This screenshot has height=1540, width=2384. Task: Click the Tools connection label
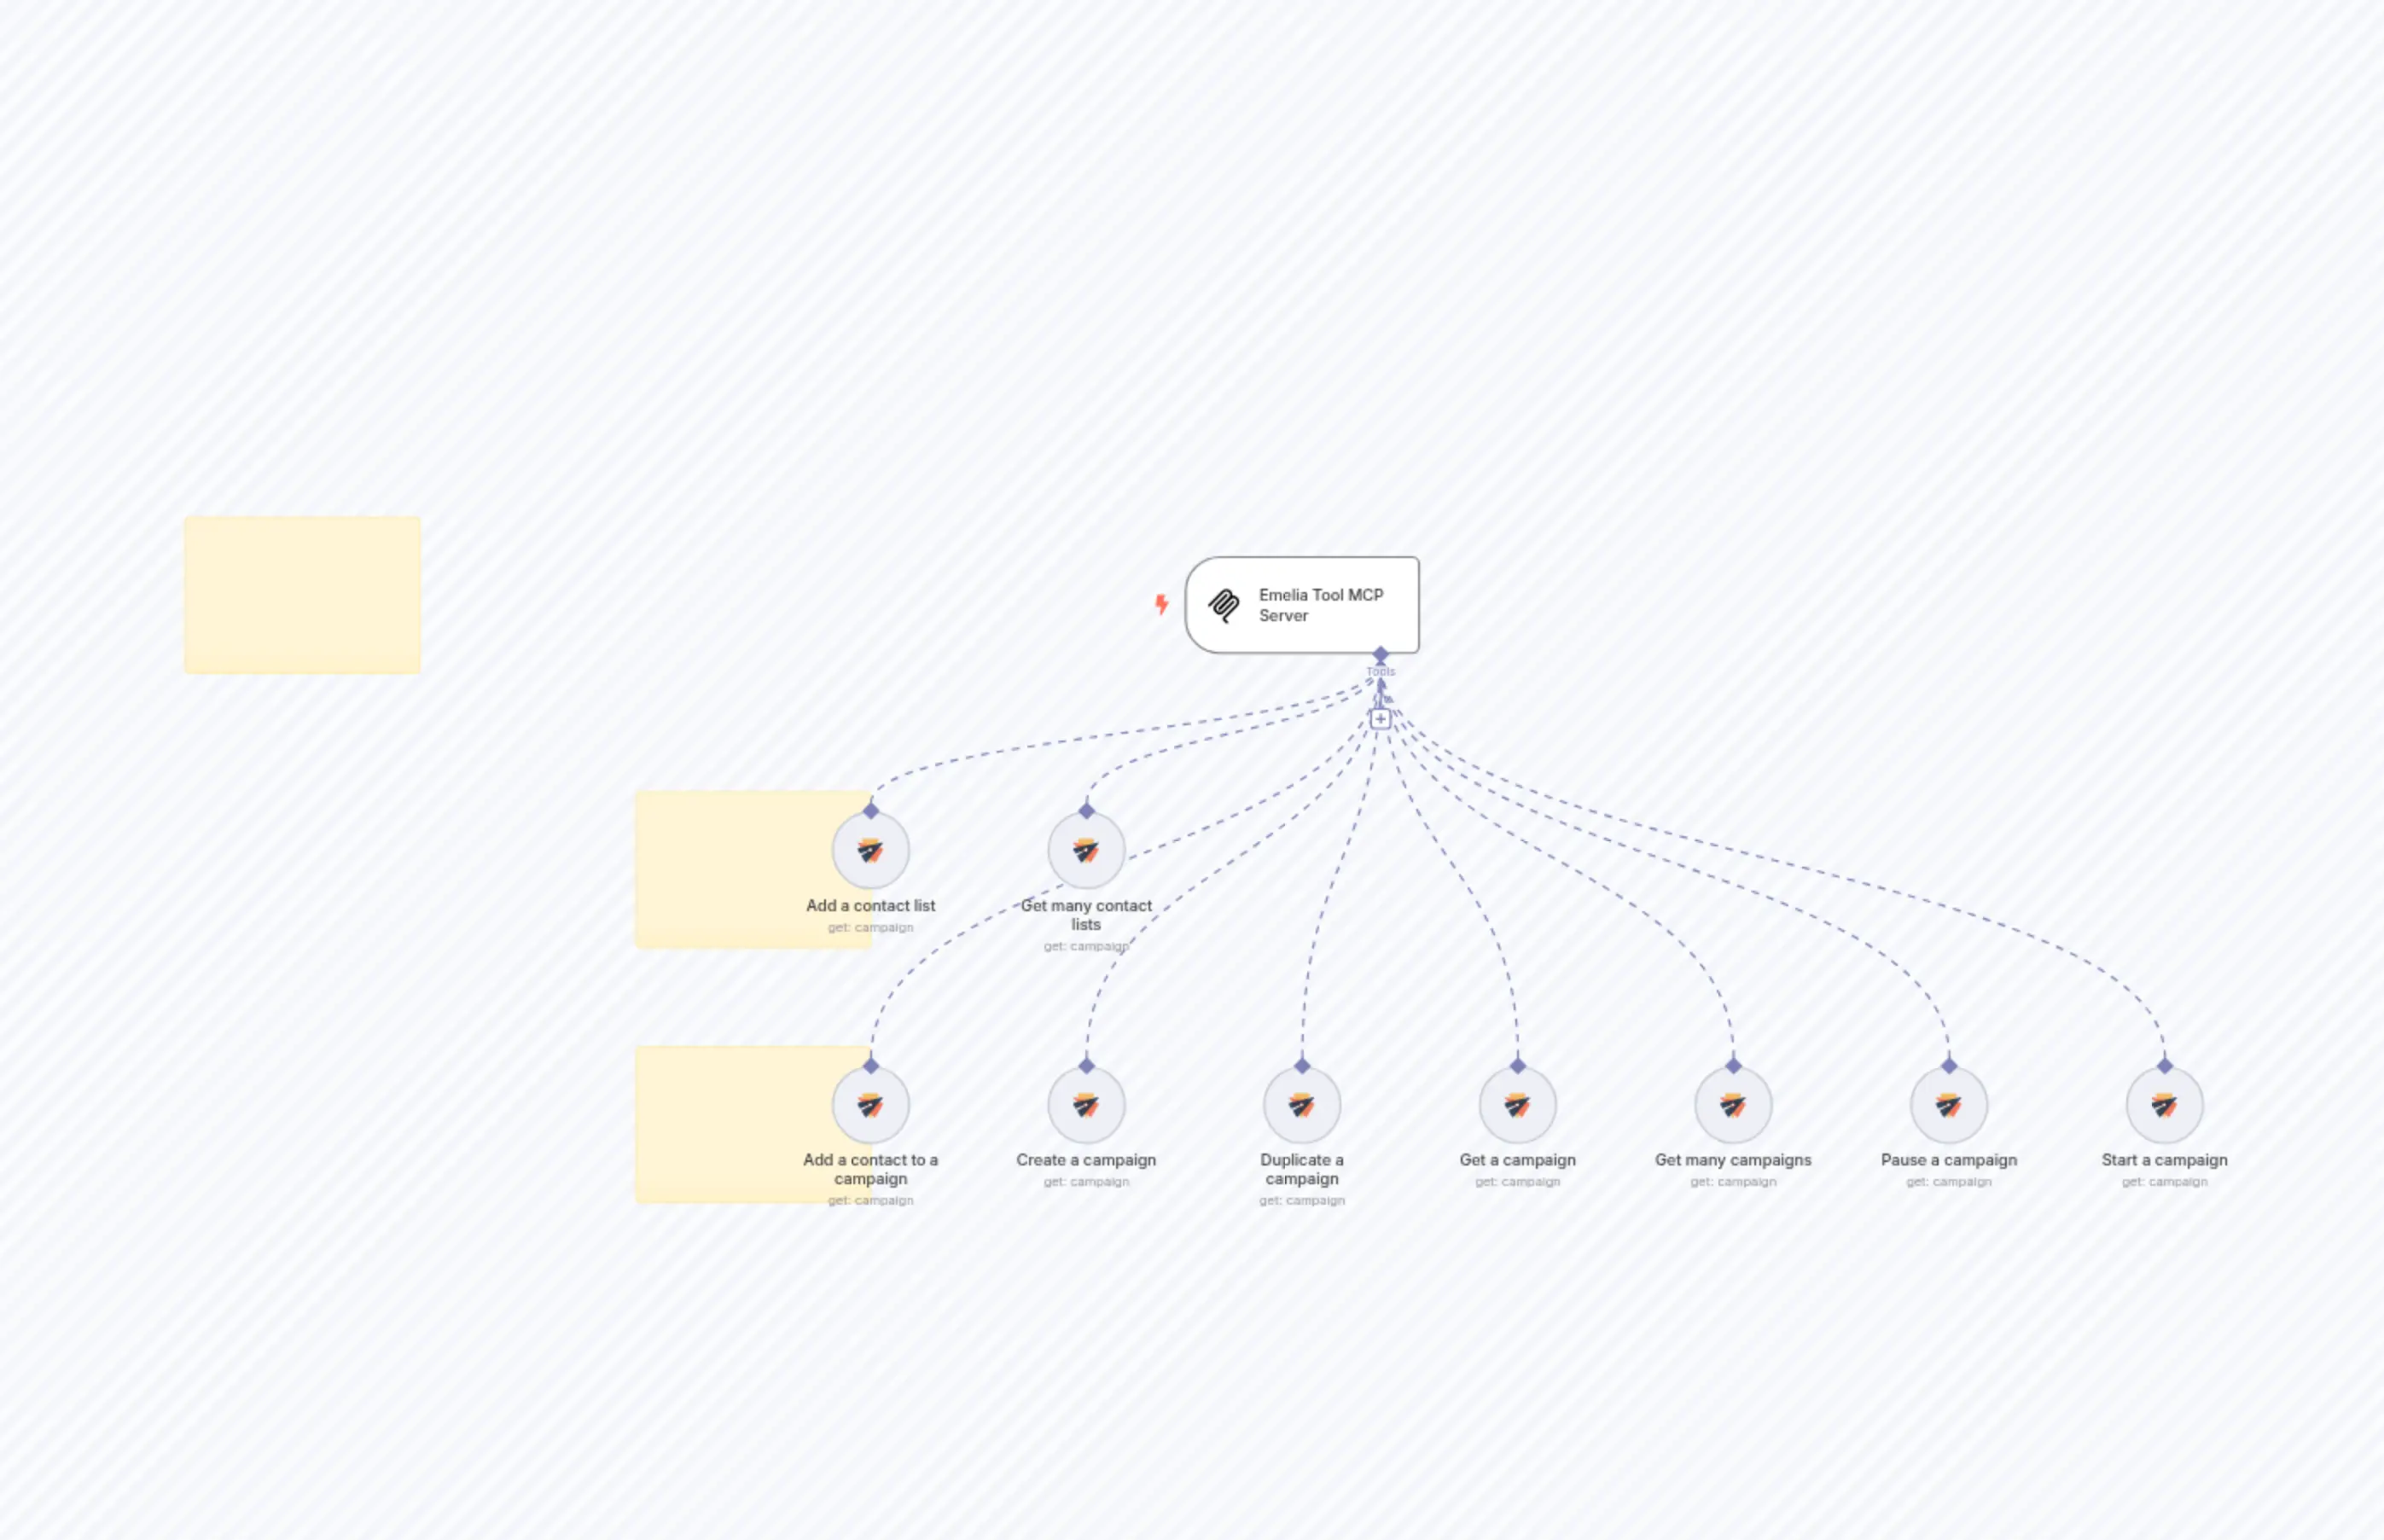pyautogui.click(x=1382, y=671)
